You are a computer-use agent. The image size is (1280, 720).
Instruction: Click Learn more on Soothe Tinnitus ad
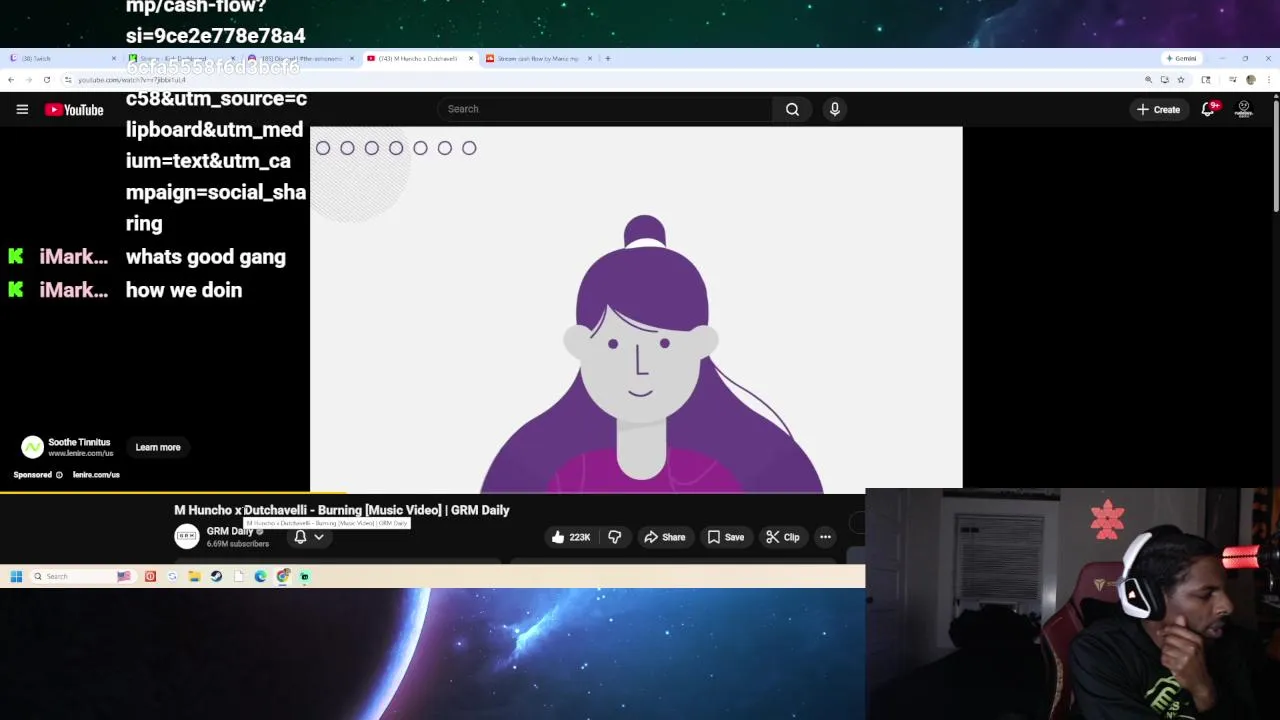(x=158, y=447)
